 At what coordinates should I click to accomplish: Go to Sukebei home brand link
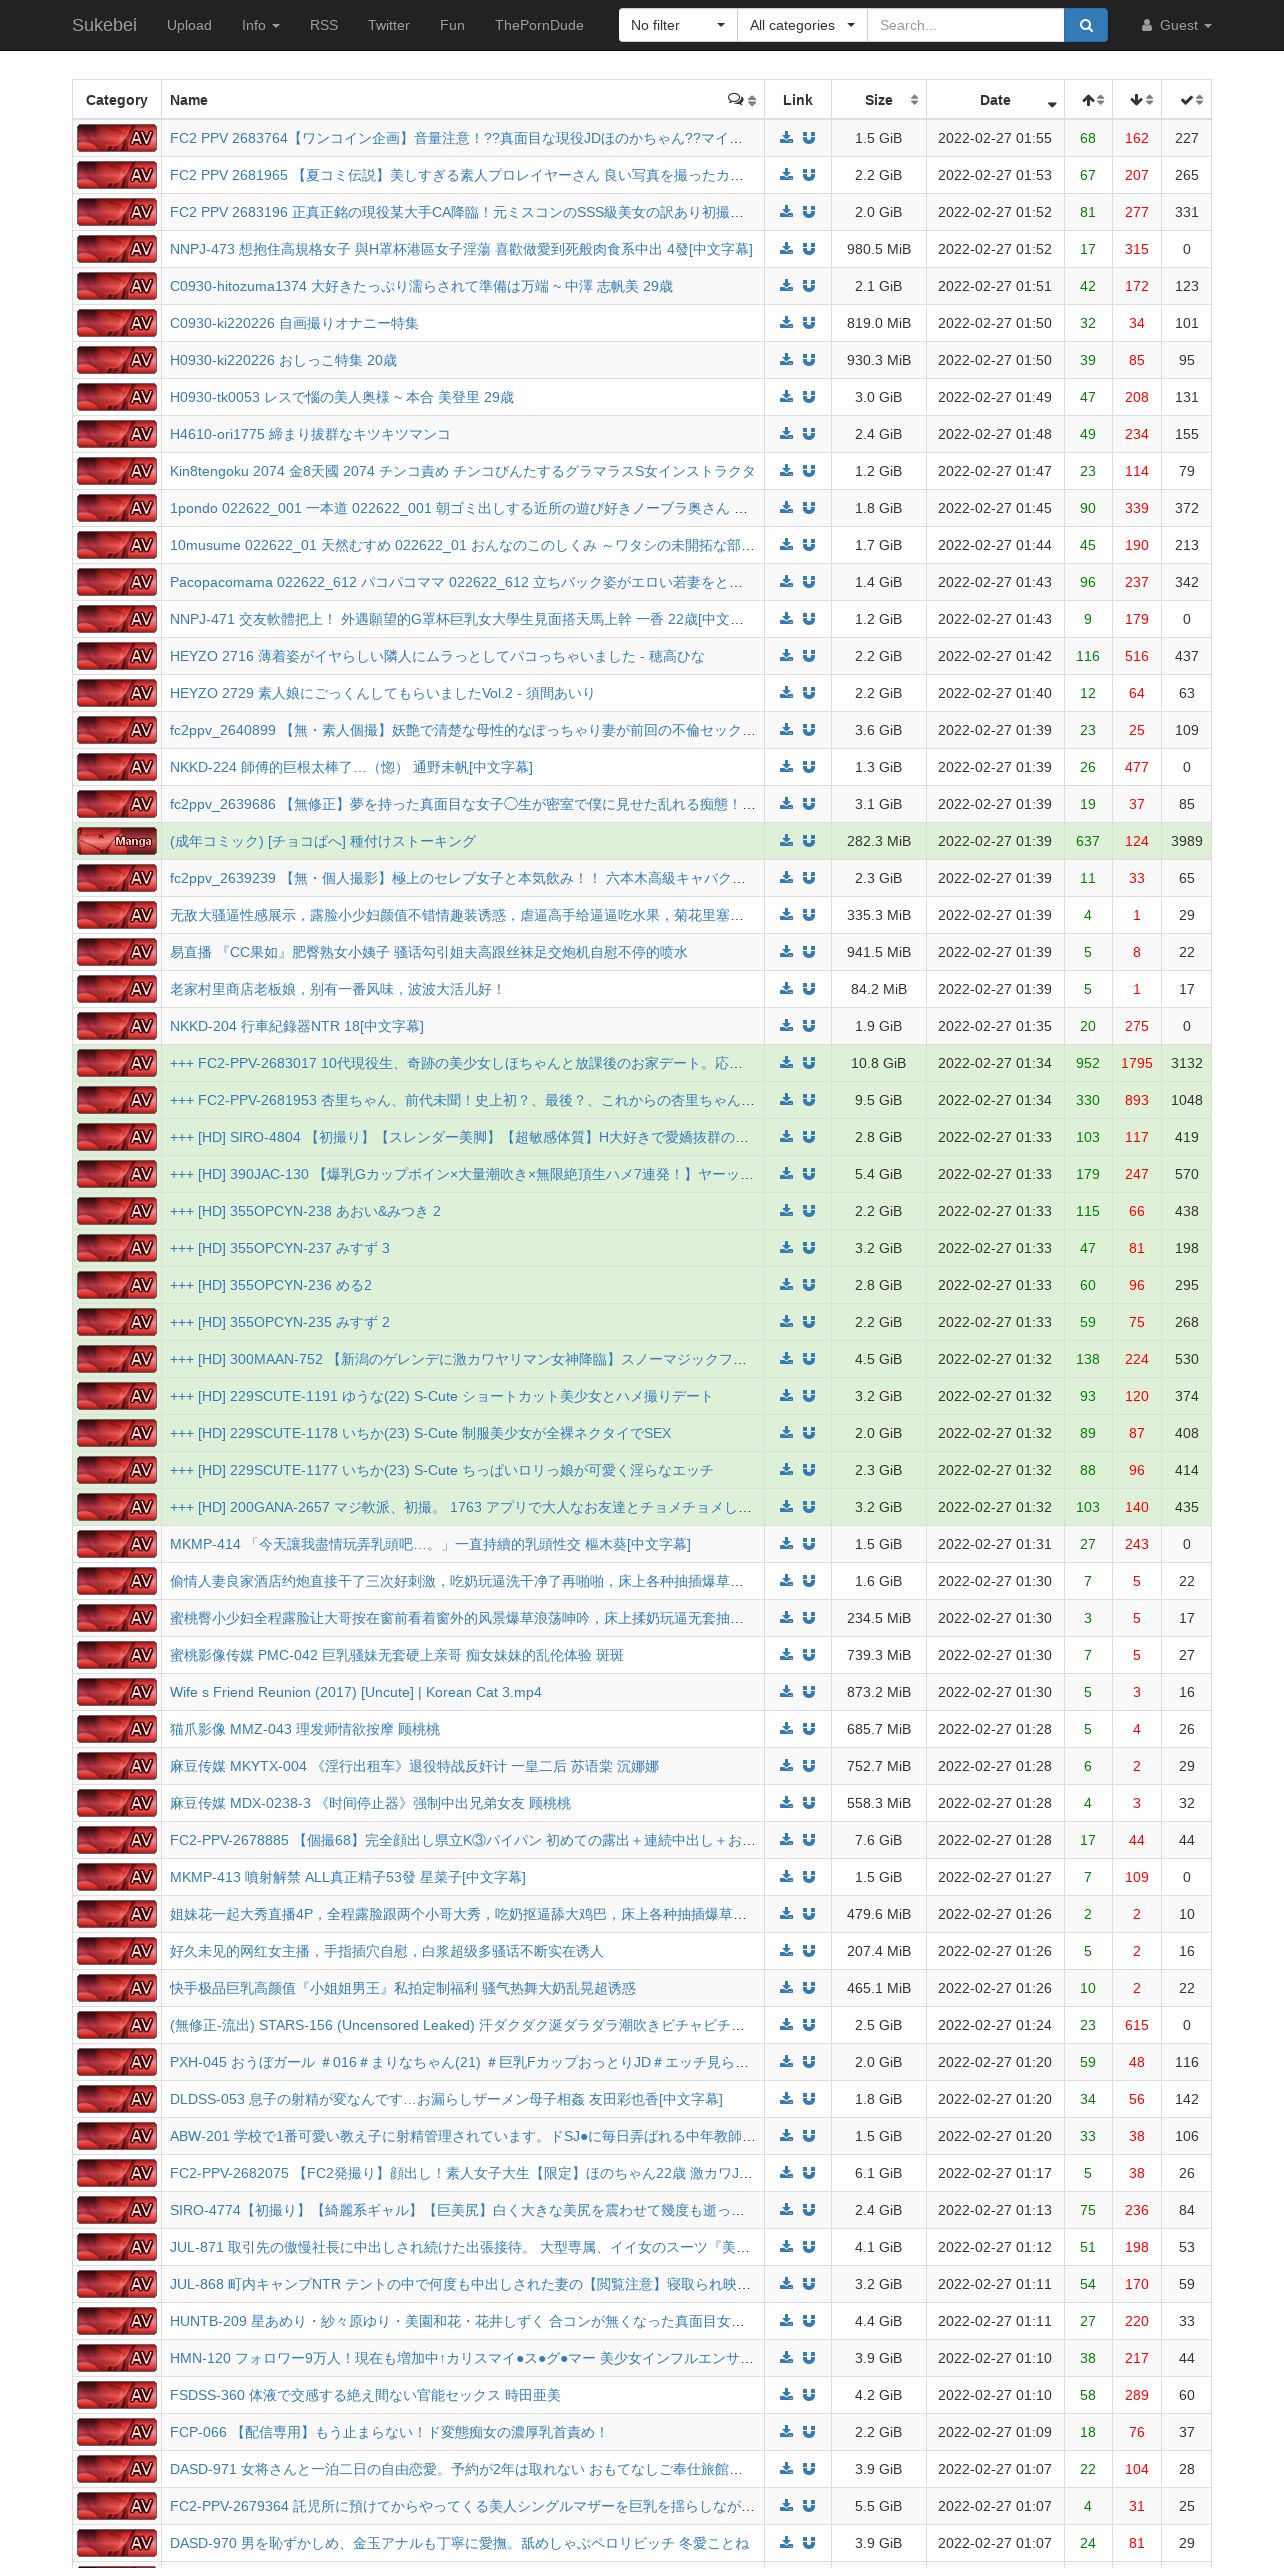pyautogui.click(x=104, y=25)
